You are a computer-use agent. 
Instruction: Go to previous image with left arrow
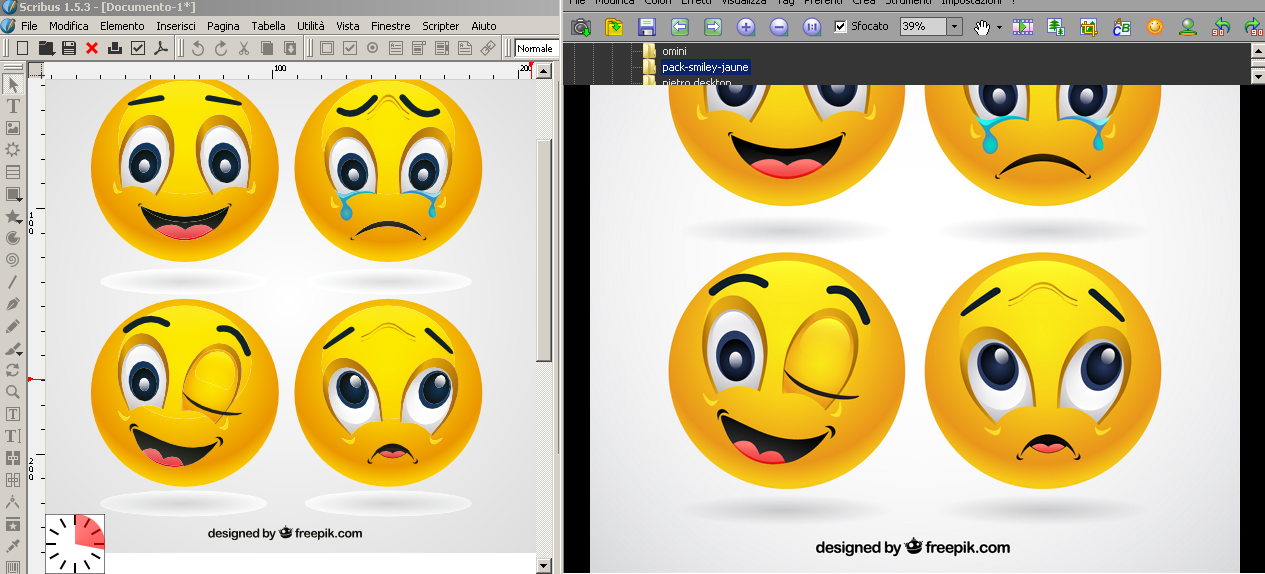click(679, 27)
